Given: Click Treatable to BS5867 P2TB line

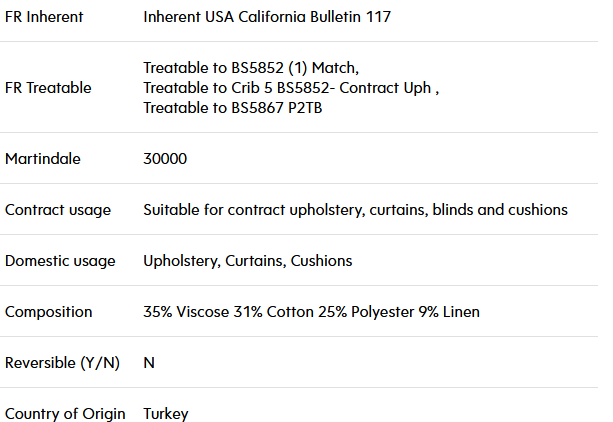Looking at the screenshot, I should coord(233,108).
